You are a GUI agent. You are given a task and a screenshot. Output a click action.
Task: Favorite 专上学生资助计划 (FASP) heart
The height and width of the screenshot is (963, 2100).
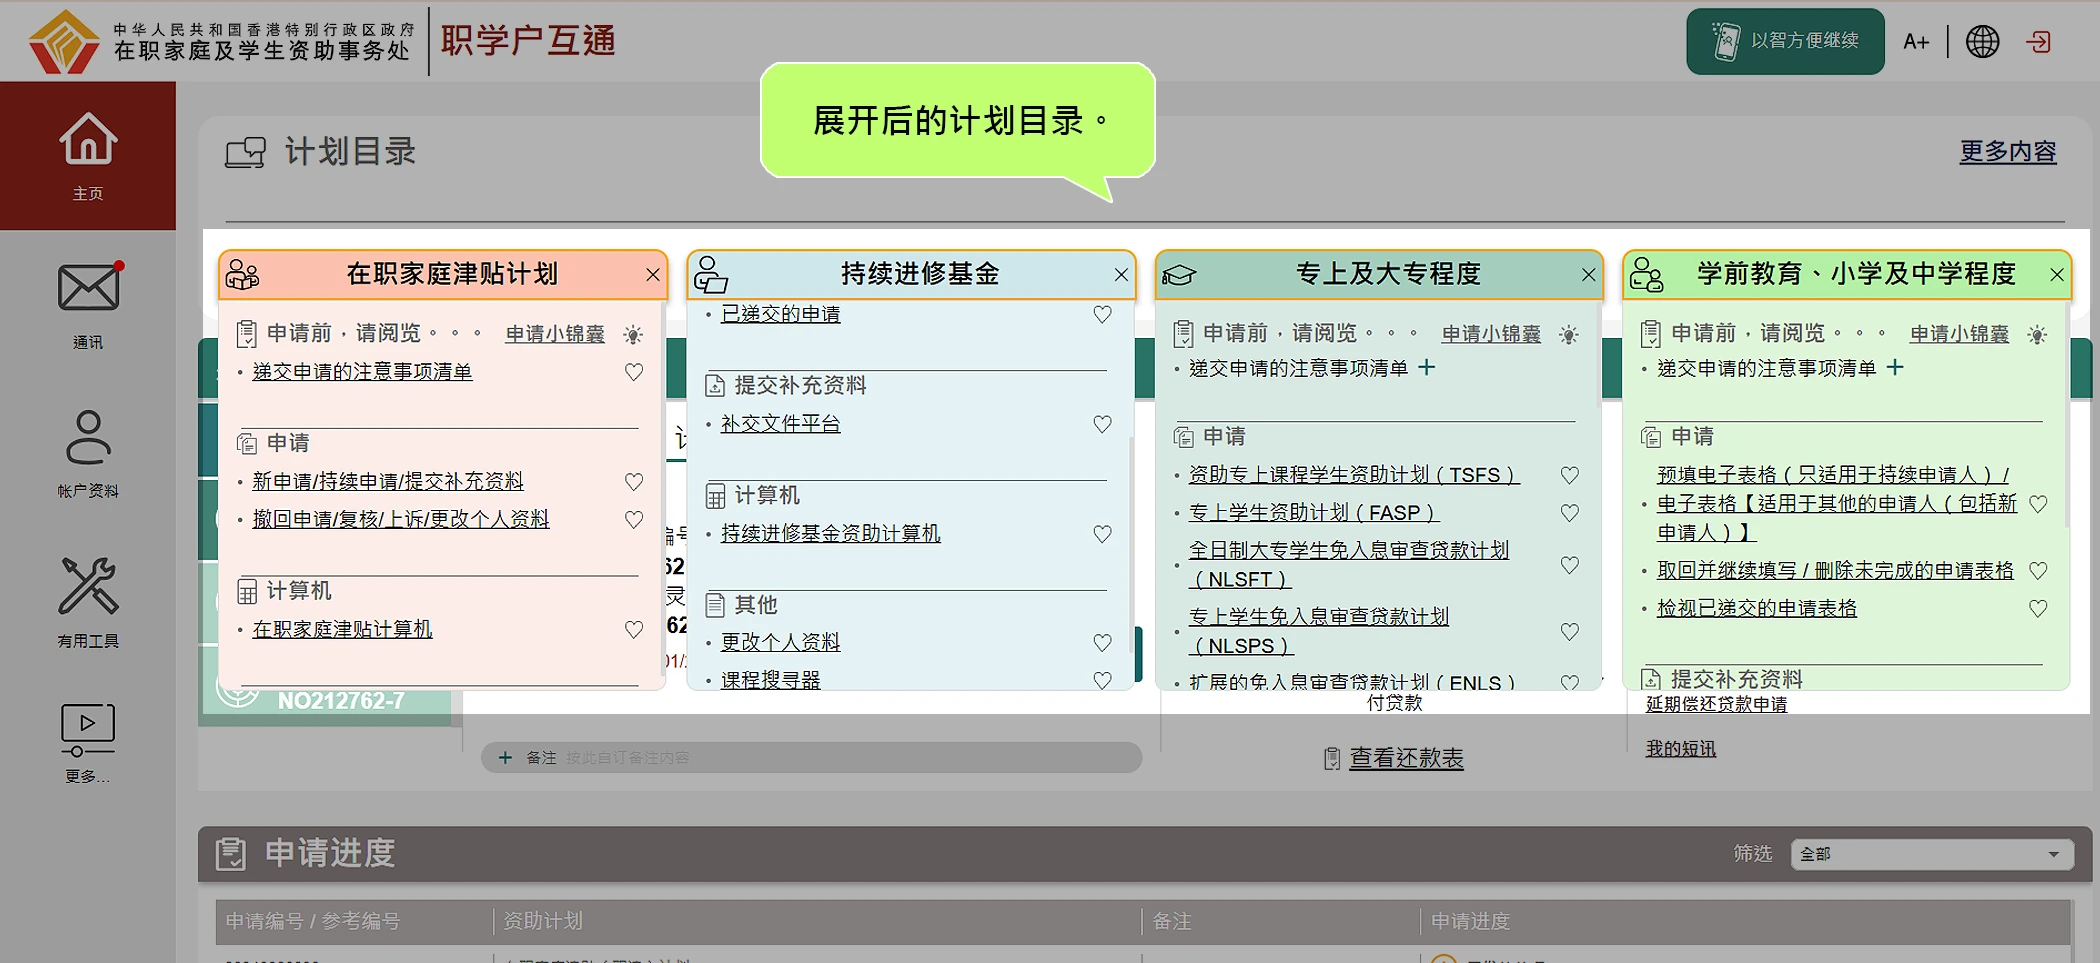click(x=1570, y=513)
